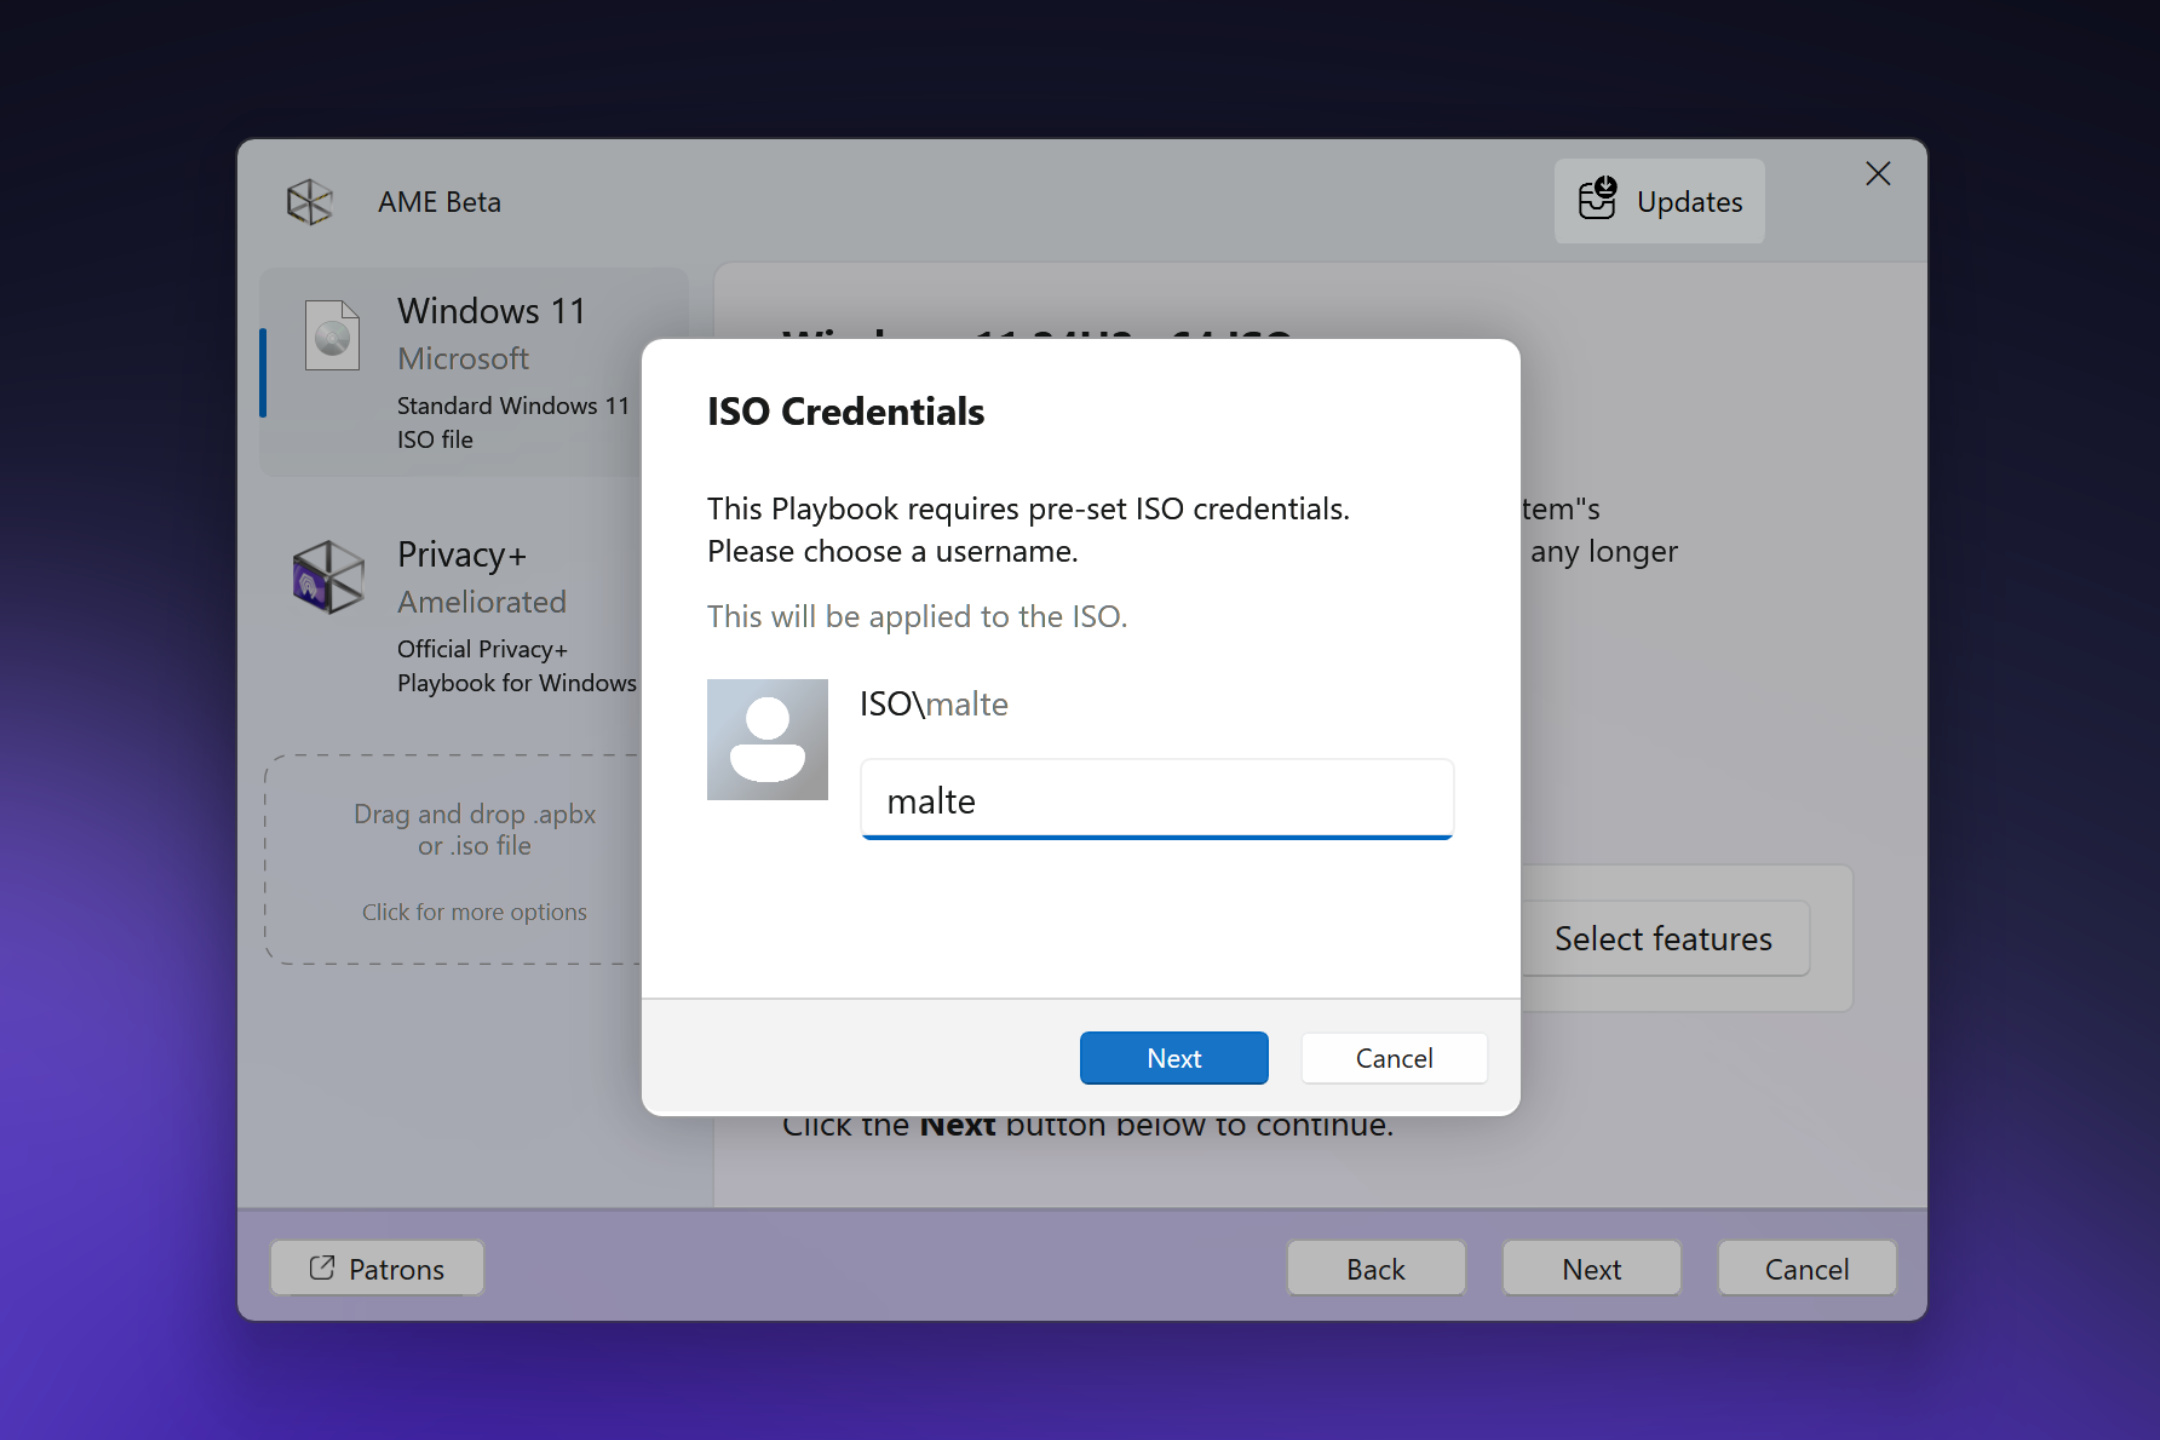Image resolution: width=2160 pixels, height=1440 pixels.
Task: Close the AME Beta window
Action: click(1877, 174)
